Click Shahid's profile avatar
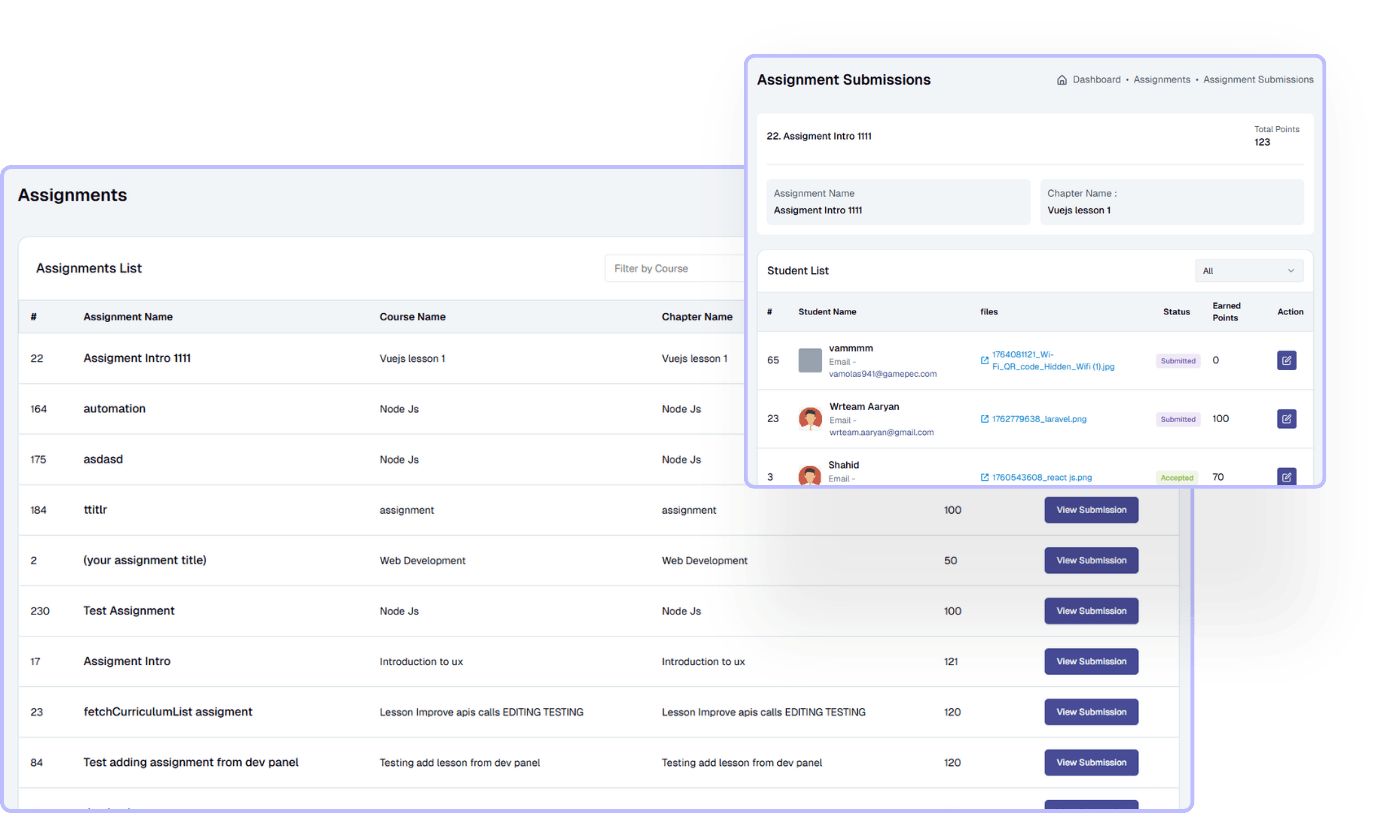Screen dimensions: 1389x814 pos(810,475)
